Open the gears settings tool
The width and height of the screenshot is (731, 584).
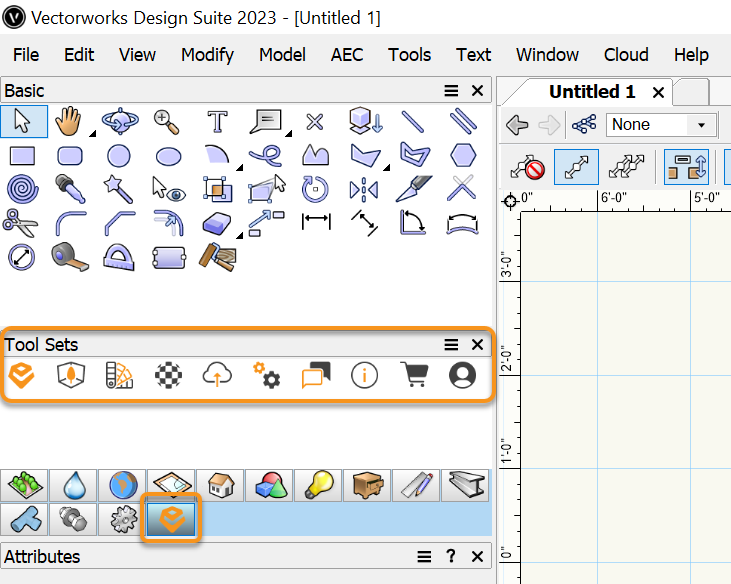click(267, 375)
